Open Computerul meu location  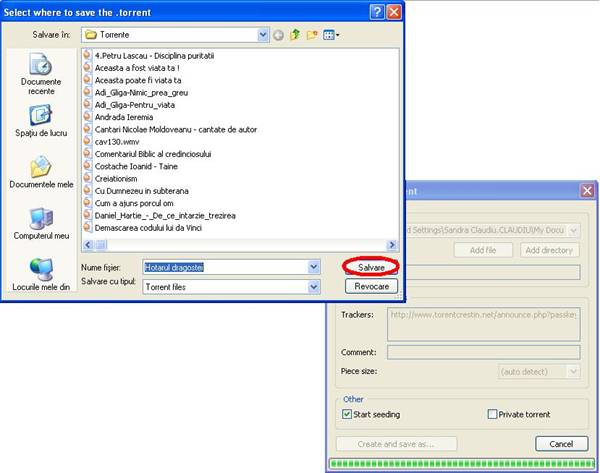point(41,224)
